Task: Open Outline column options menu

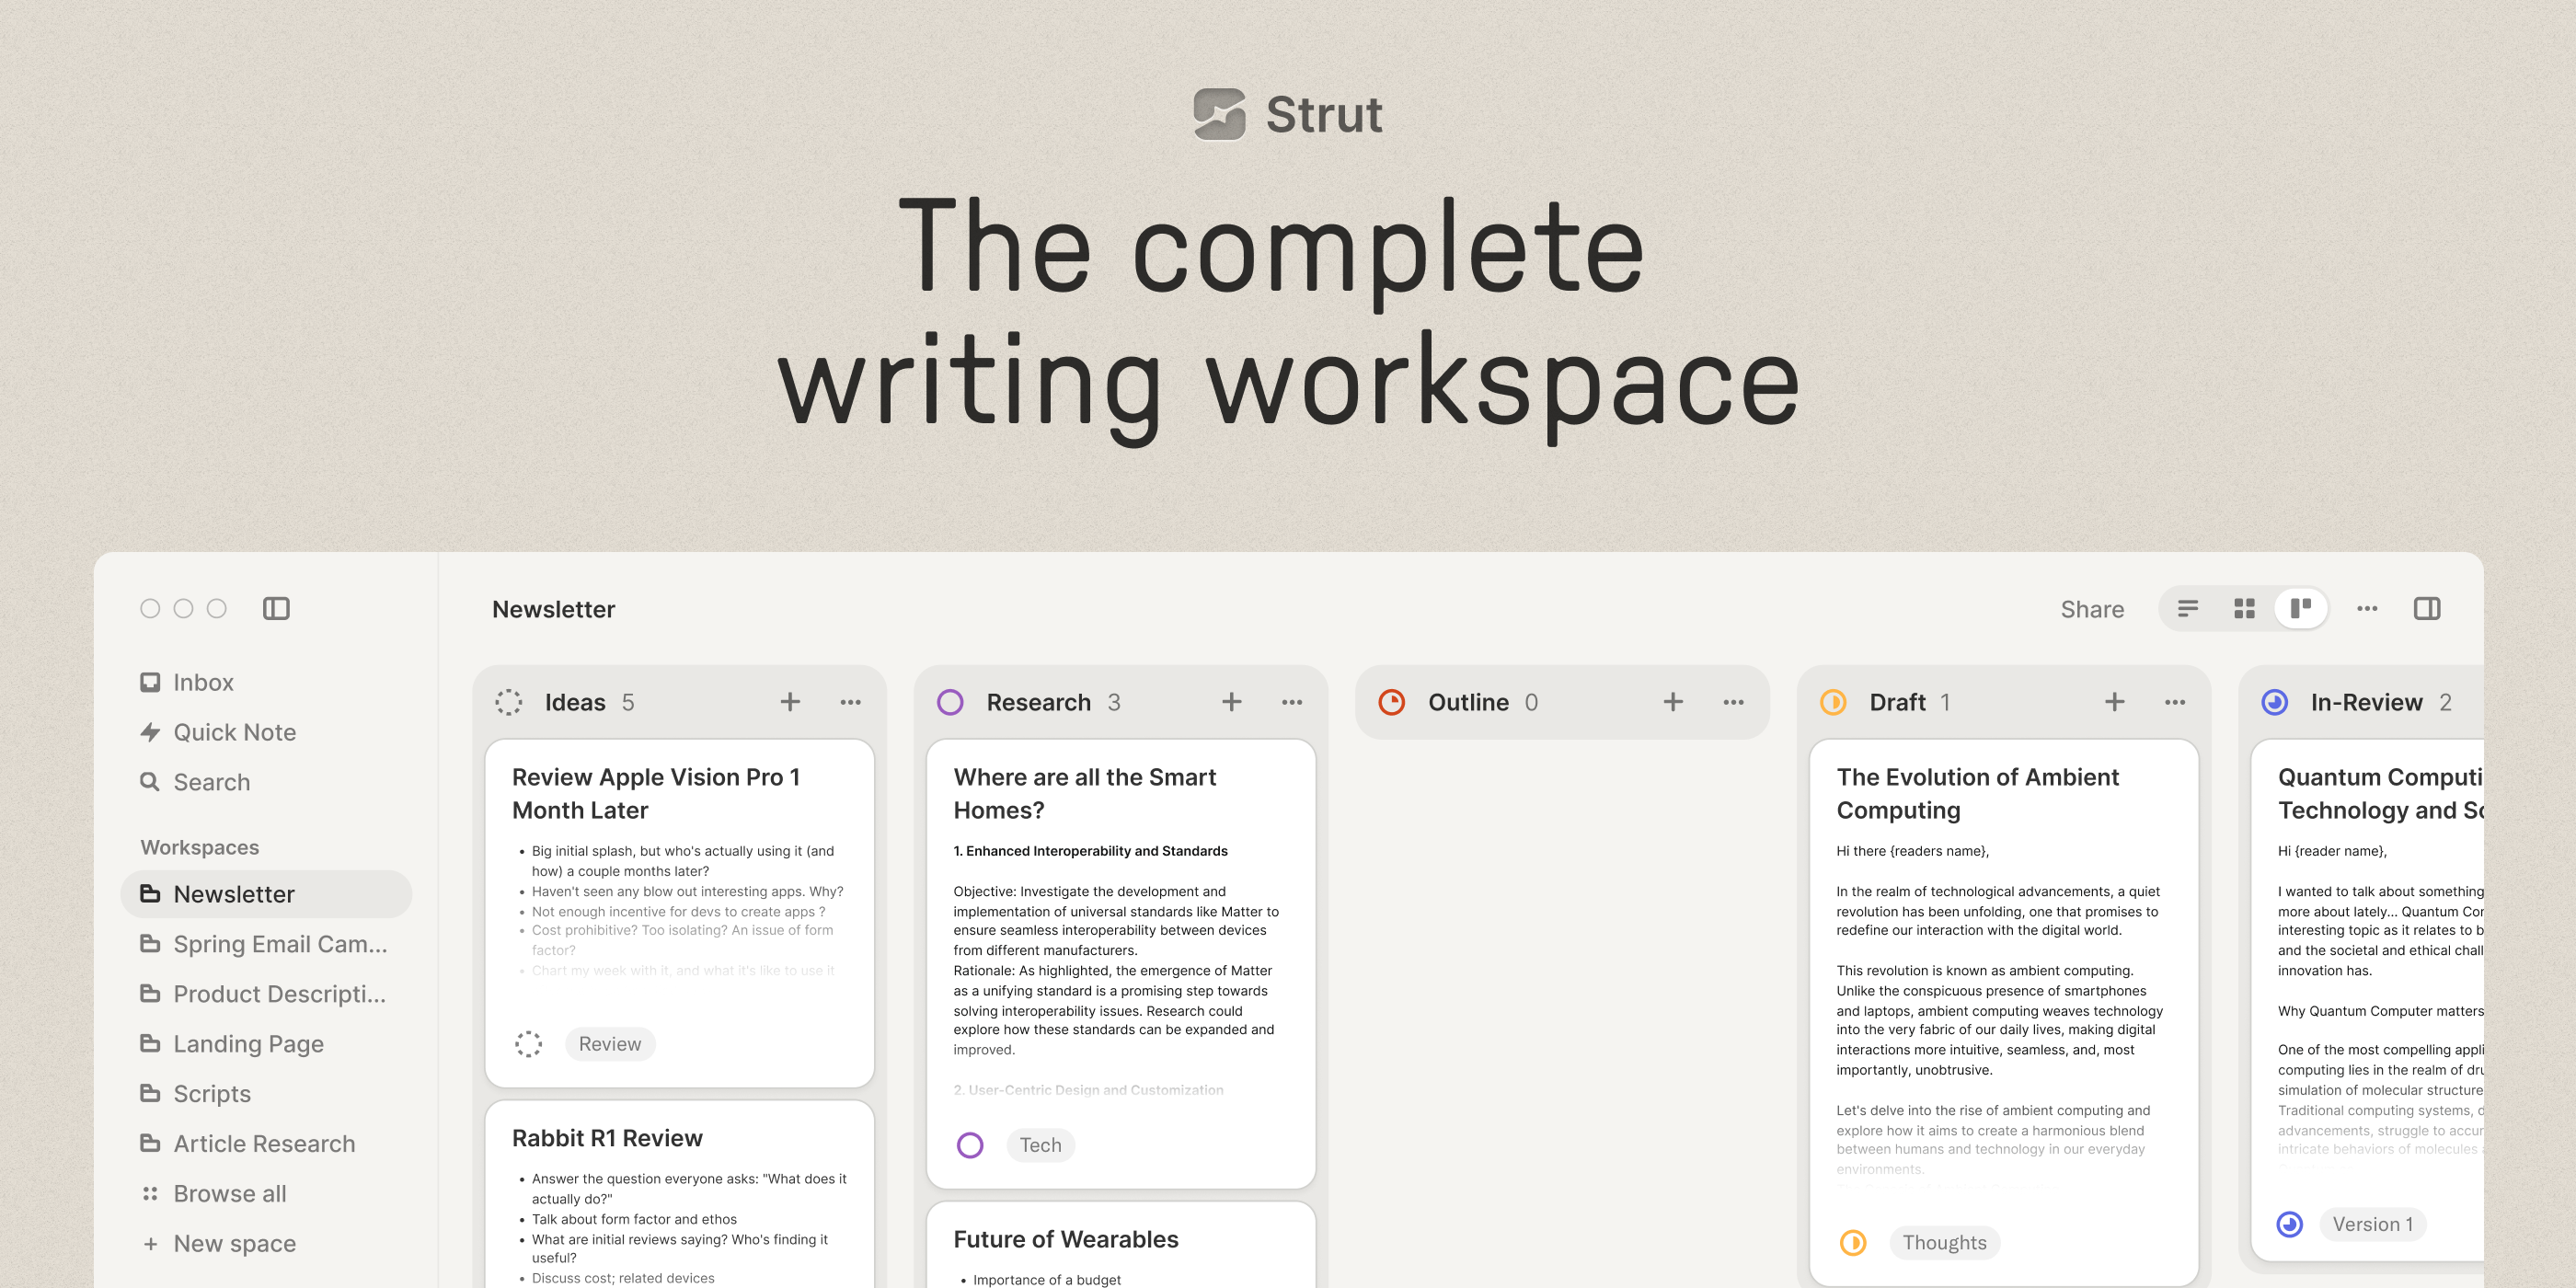Action: tap(1734, 702)
